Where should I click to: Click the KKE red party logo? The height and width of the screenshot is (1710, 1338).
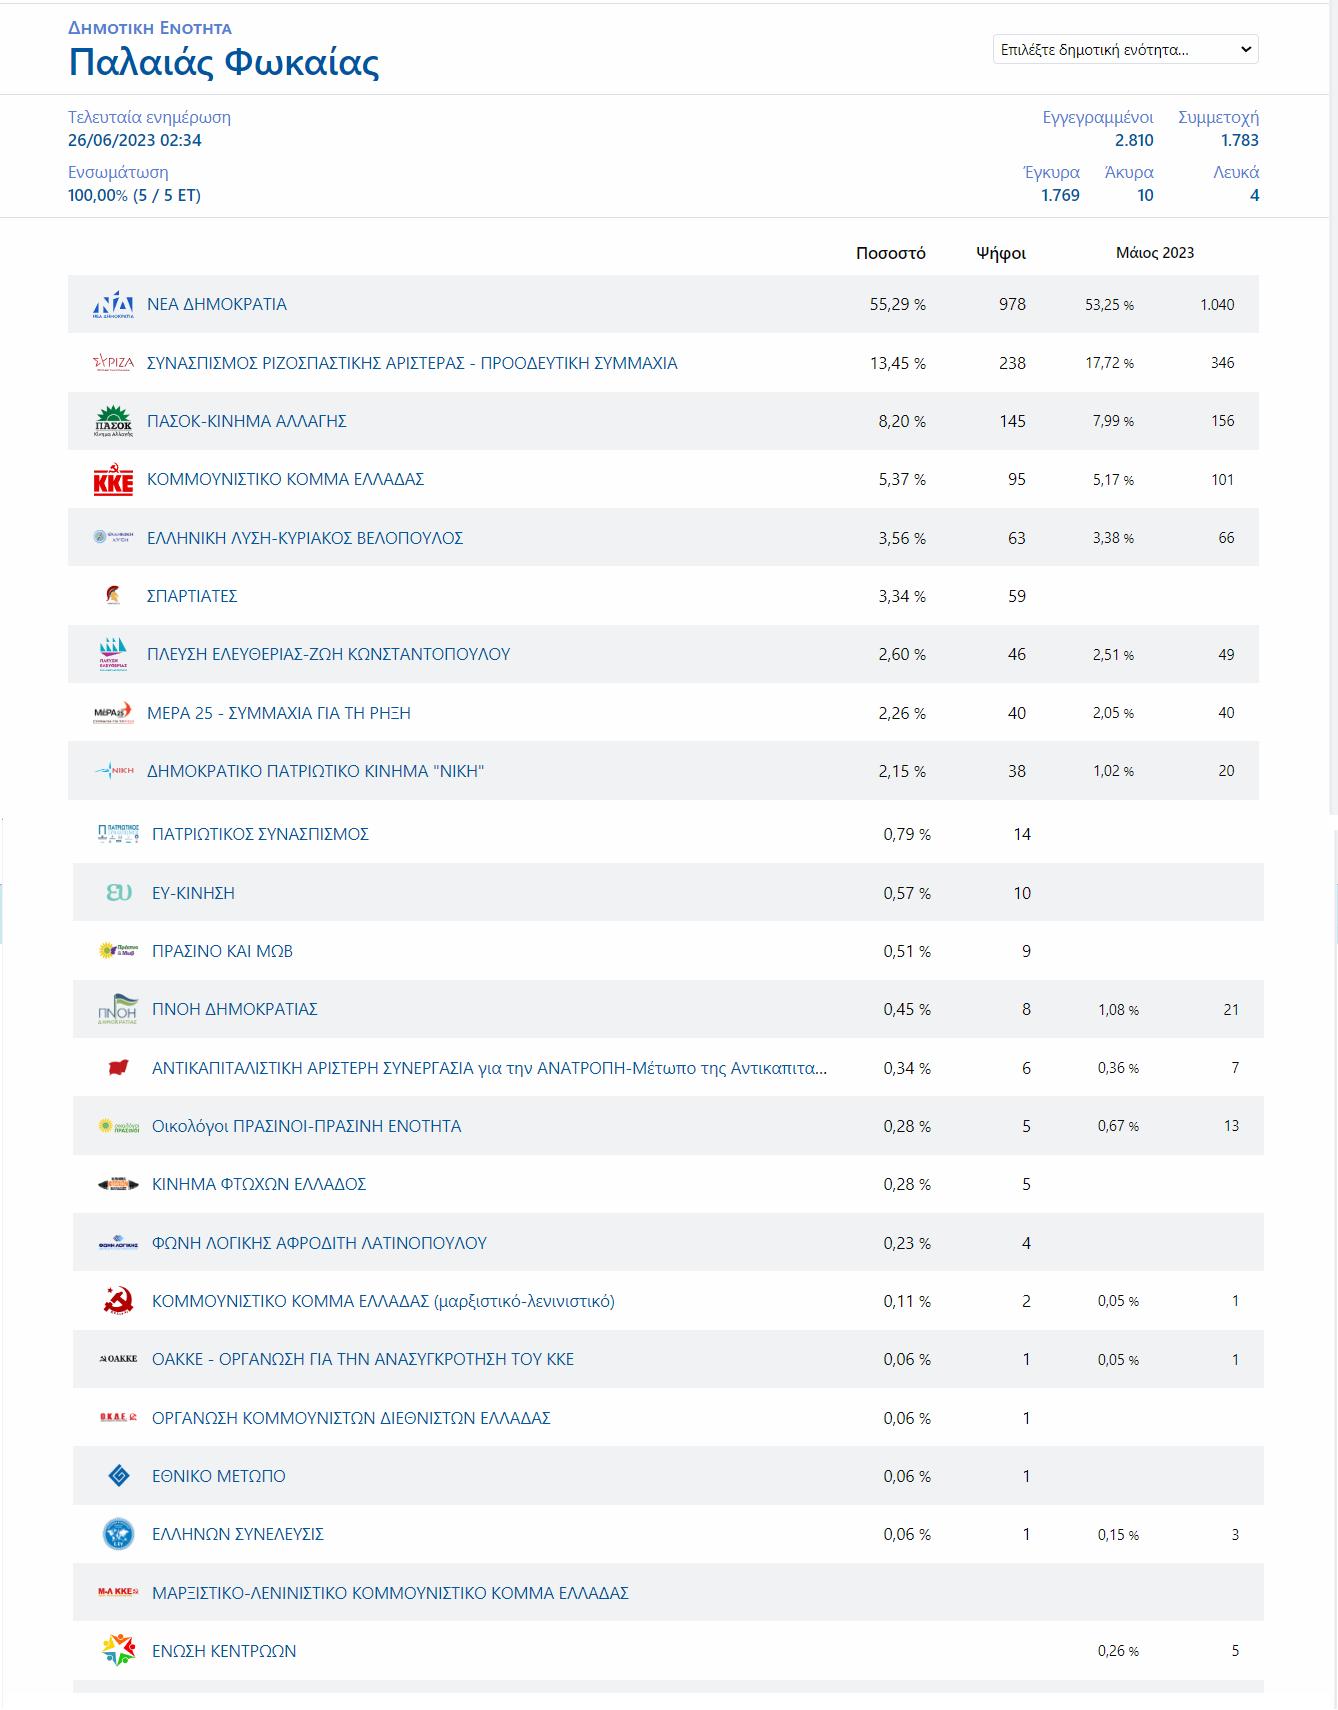point(113,479)
